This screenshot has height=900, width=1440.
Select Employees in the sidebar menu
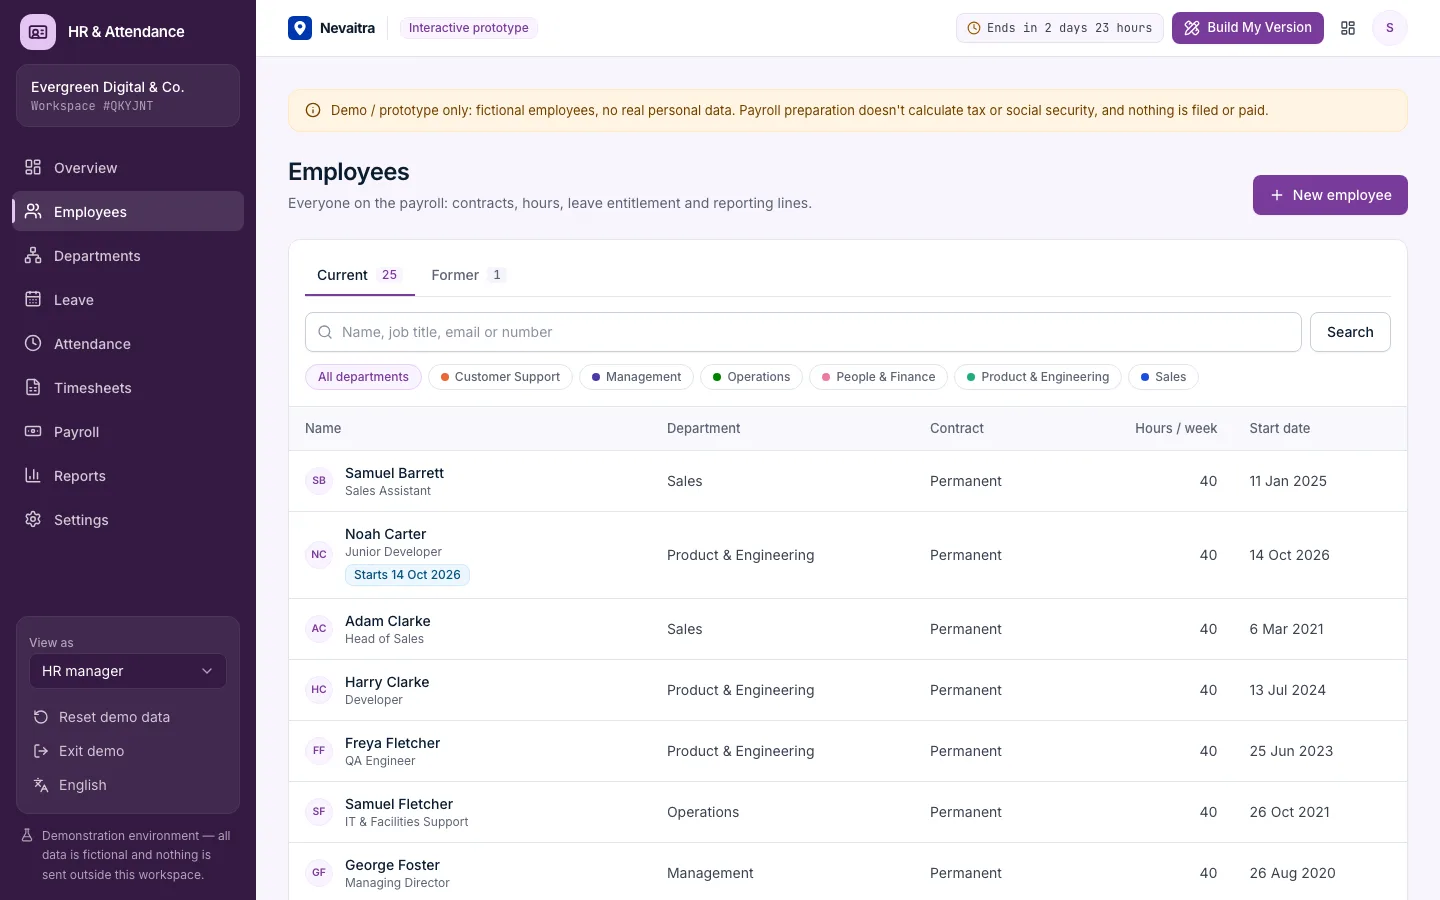click(128, 212)
